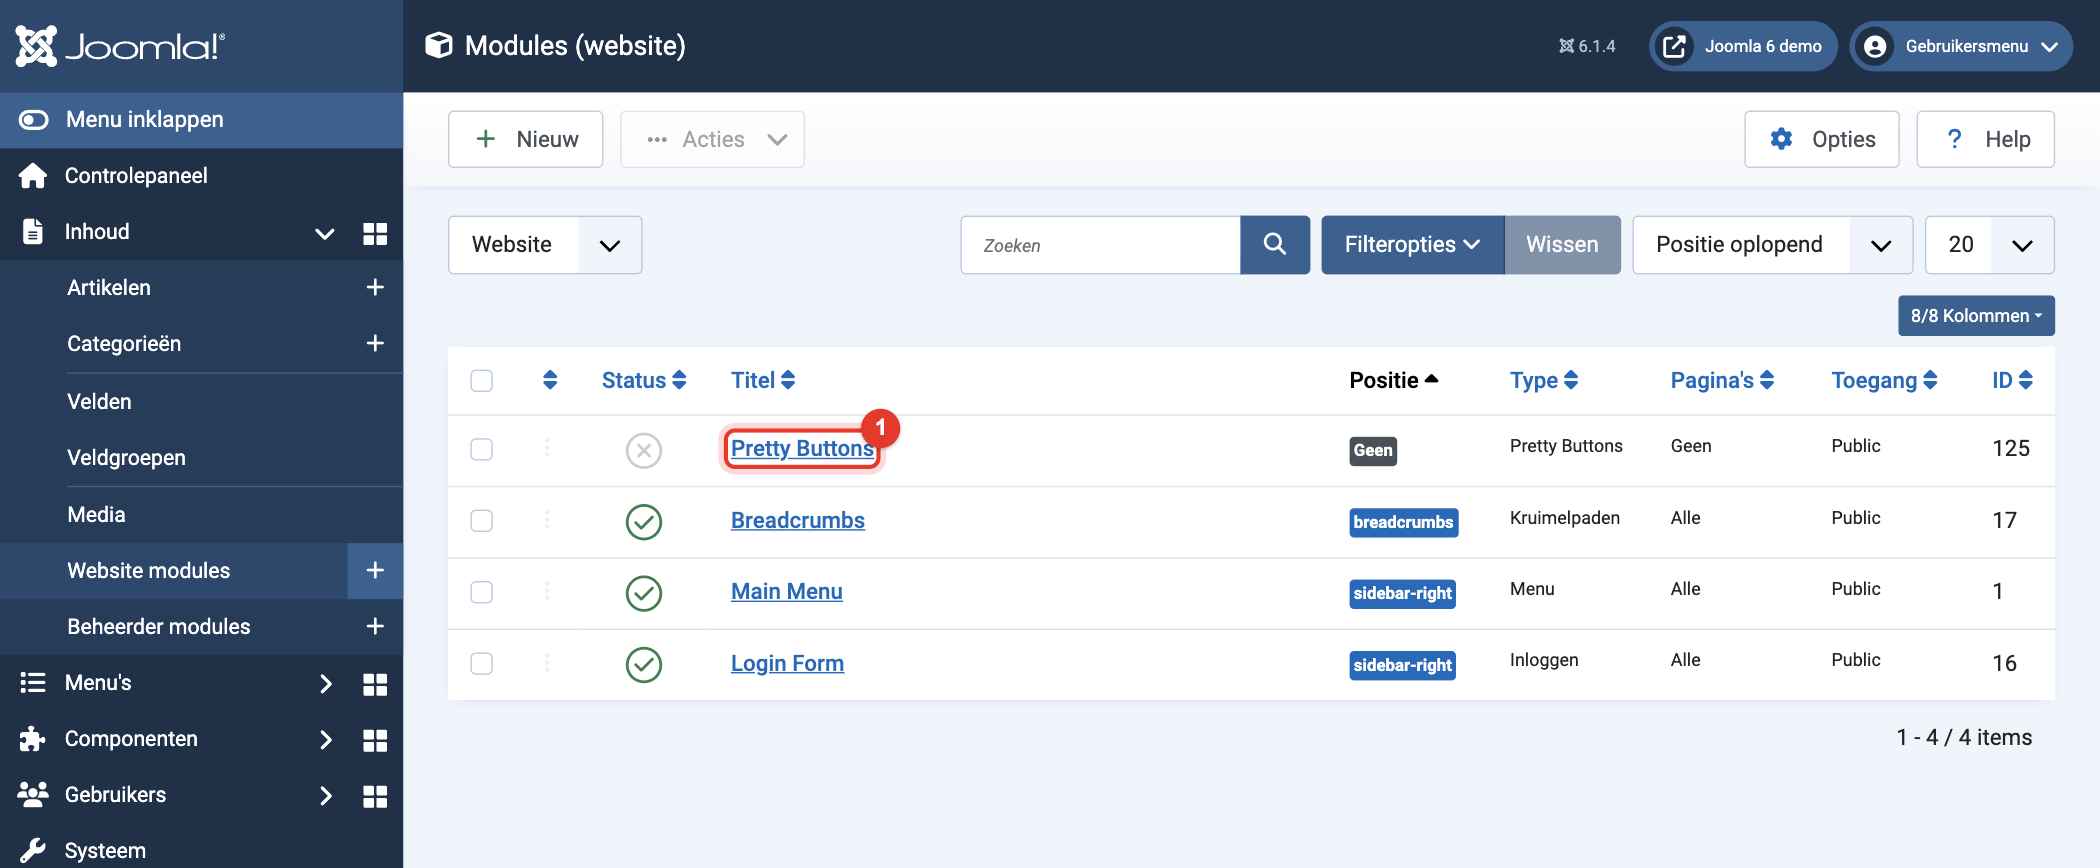
Task: Open Gebruikers dashboard grid icon
Action: pos(375,796)
